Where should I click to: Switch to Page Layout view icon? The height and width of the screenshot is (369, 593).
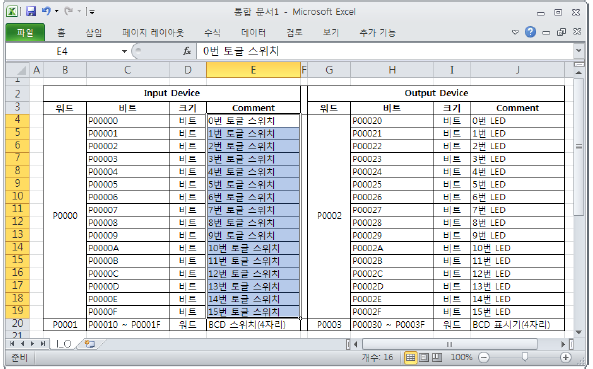pos(424,357)
